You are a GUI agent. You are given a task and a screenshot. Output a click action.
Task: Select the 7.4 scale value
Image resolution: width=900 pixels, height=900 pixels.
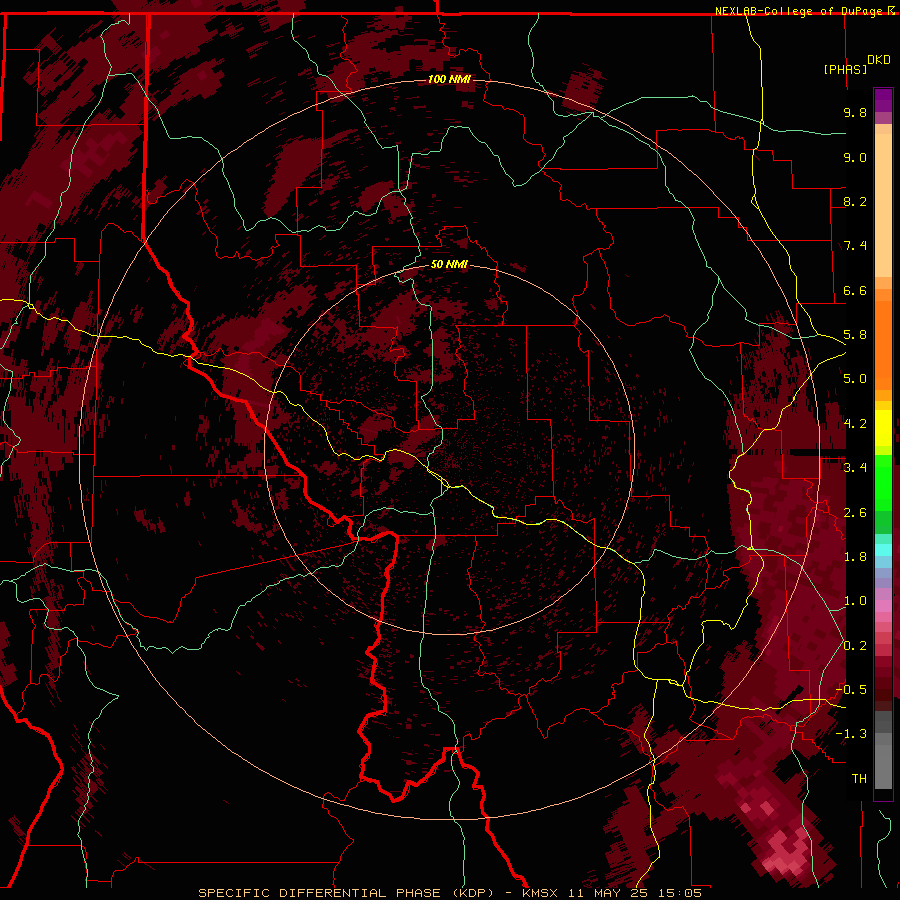[855, 246]
